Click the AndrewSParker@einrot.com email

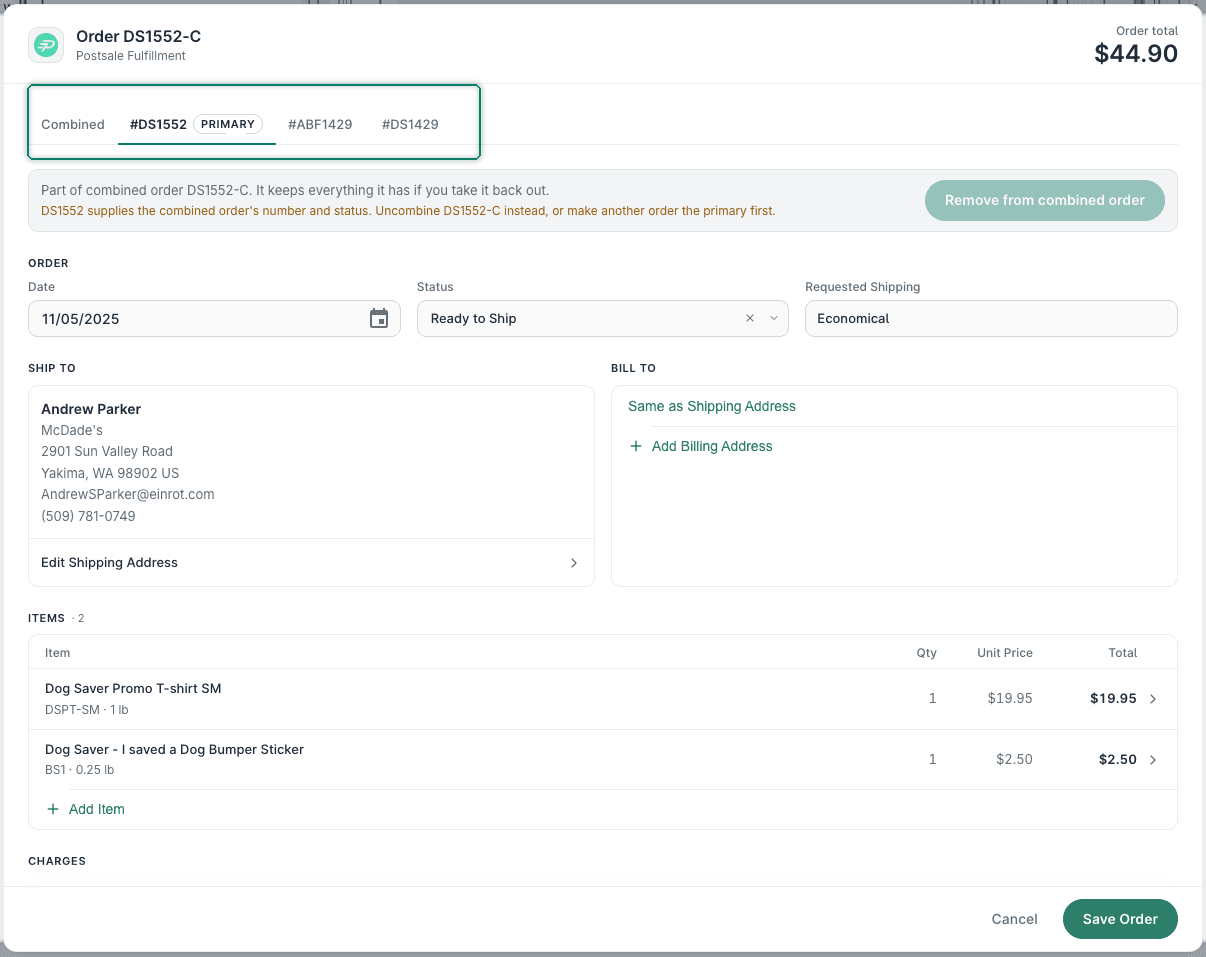click(x=128, y=495)
